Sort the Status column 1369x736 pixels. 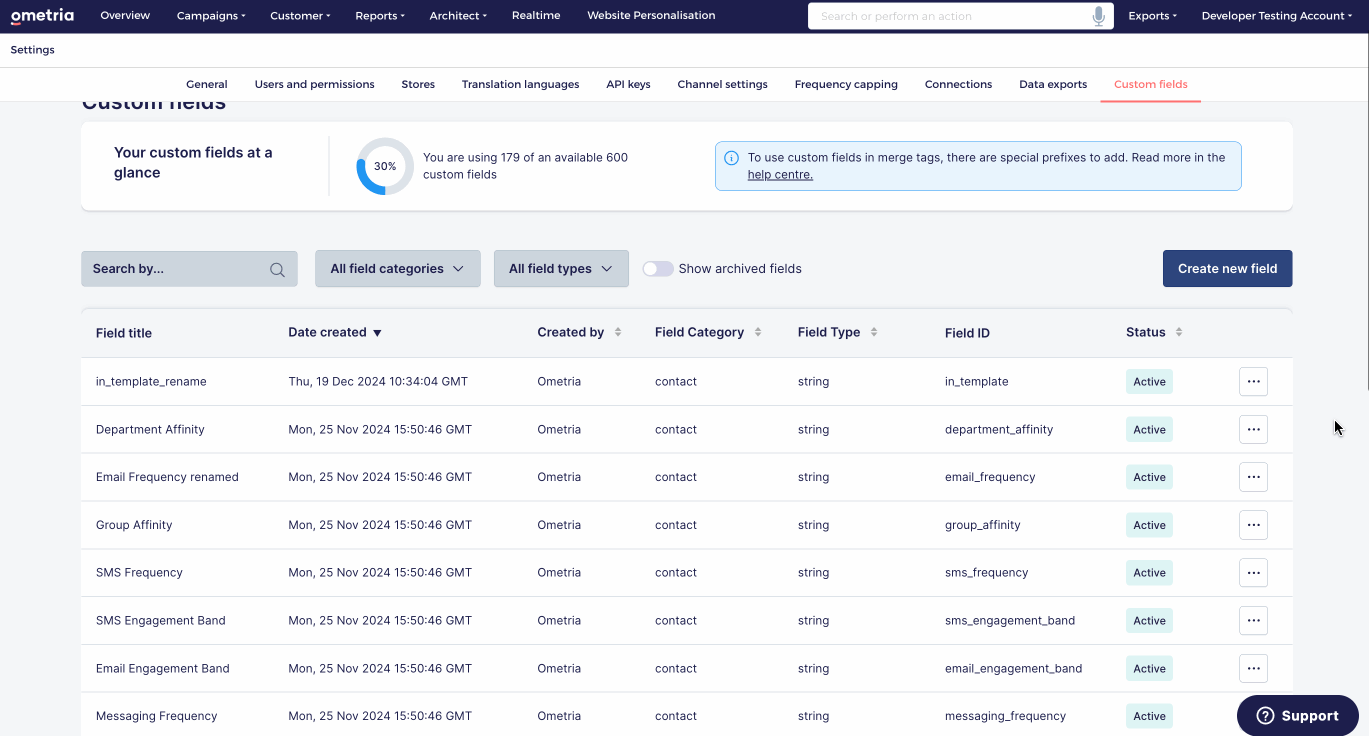point(1179,332)
